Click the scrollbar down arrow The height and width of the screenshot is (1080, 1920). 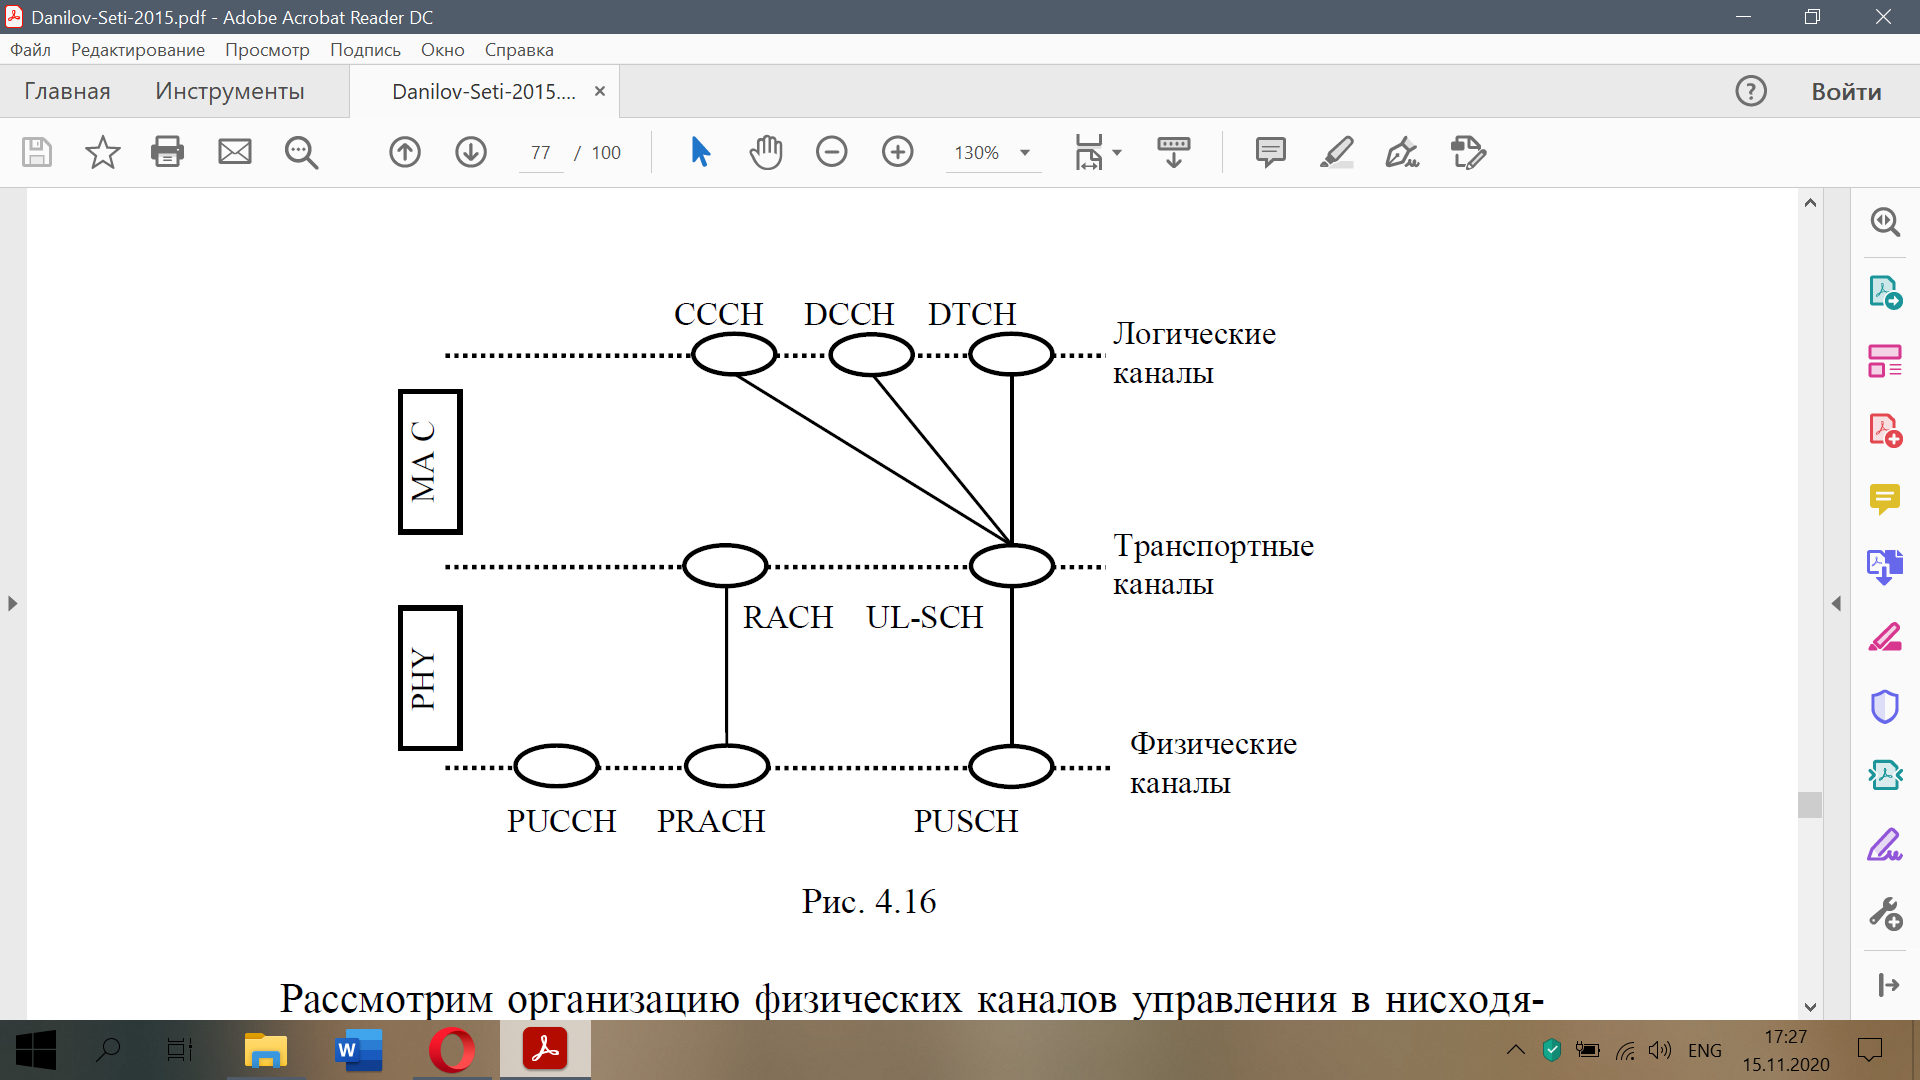click(x=1810, y=1007)
